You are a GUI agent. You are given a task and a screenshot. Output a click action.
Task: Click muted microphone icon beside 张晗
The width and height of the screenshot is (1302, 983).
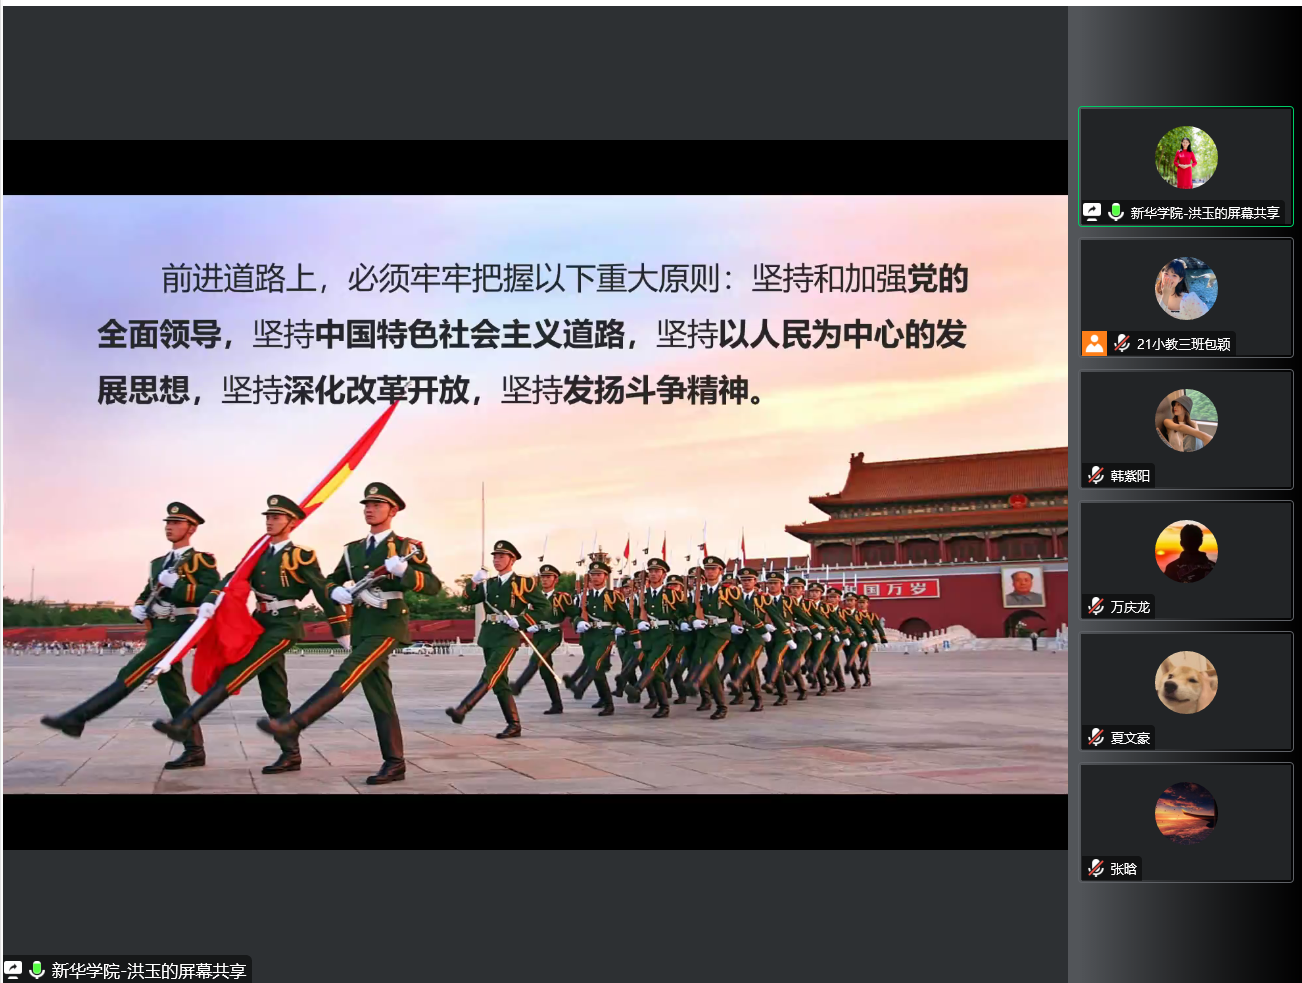[x=1096, y=868]
